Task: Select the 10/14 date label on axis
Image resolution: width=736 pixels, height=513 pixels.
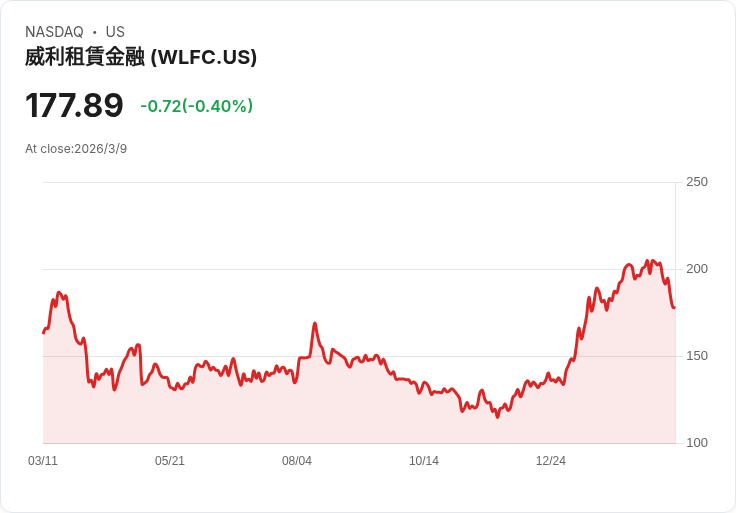Action: pos(424,461)
